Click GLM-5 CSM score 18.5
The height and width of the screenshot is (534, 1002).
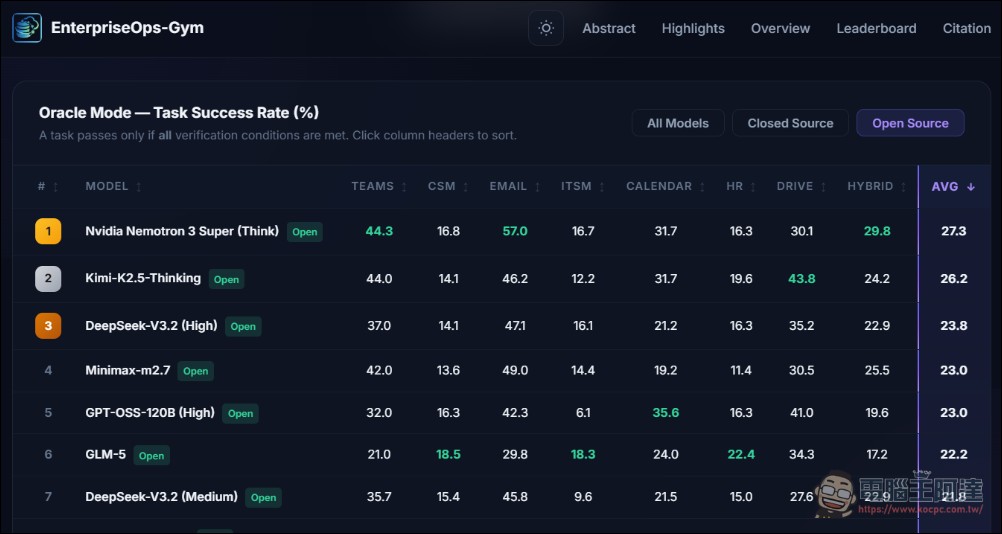(x=448, y=455)
